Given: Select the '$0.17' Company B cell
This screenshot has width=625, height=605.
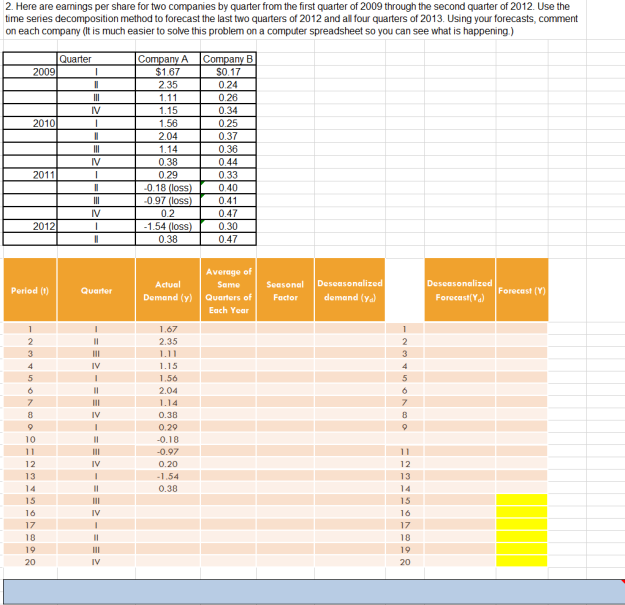Looking at the screenshot, I should tap(228, 72).
